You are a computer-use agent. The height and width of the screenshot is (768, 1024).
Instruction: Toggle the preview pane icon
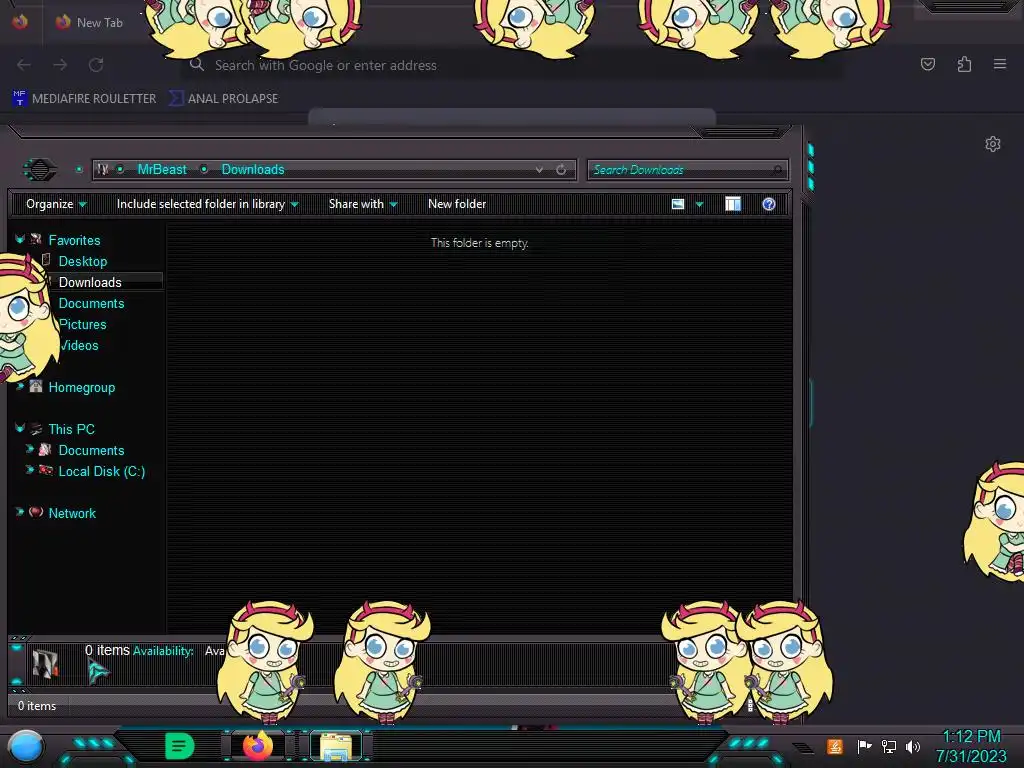pyautogui.click(x=733, y=204)
